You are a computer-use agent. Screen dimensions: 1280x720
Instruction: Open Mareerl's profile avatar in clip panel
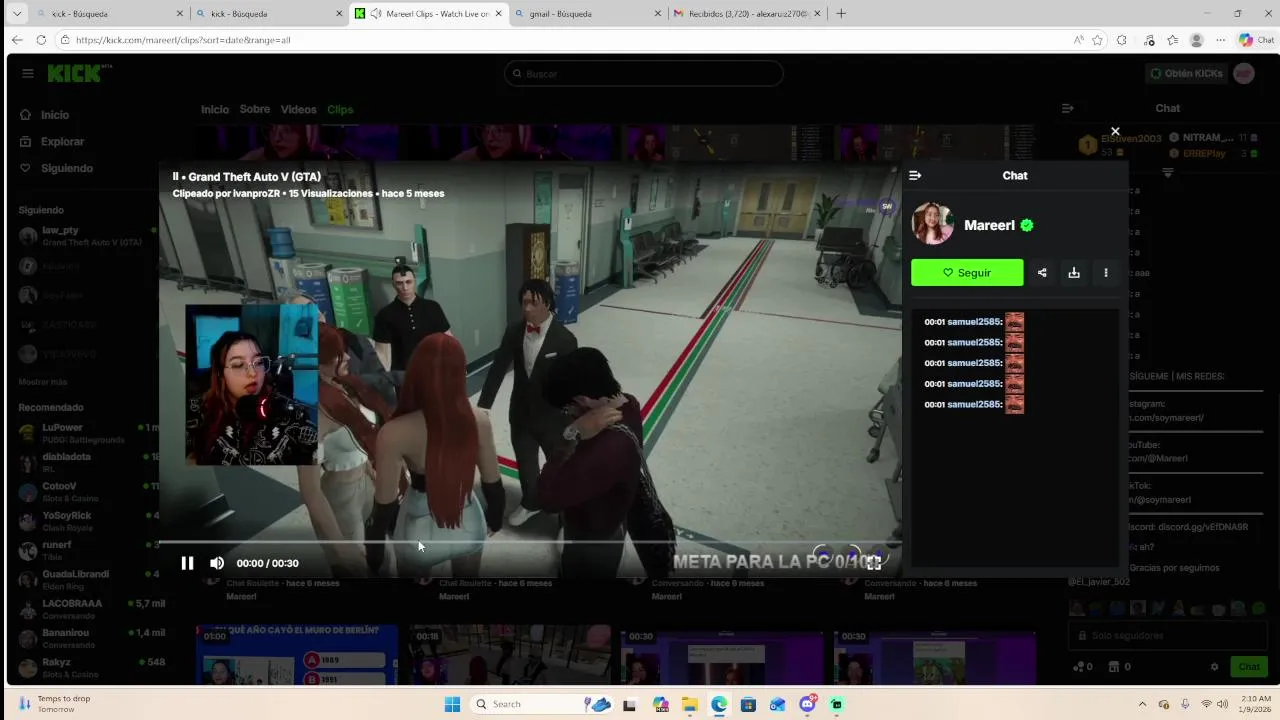tap(933, 224)
